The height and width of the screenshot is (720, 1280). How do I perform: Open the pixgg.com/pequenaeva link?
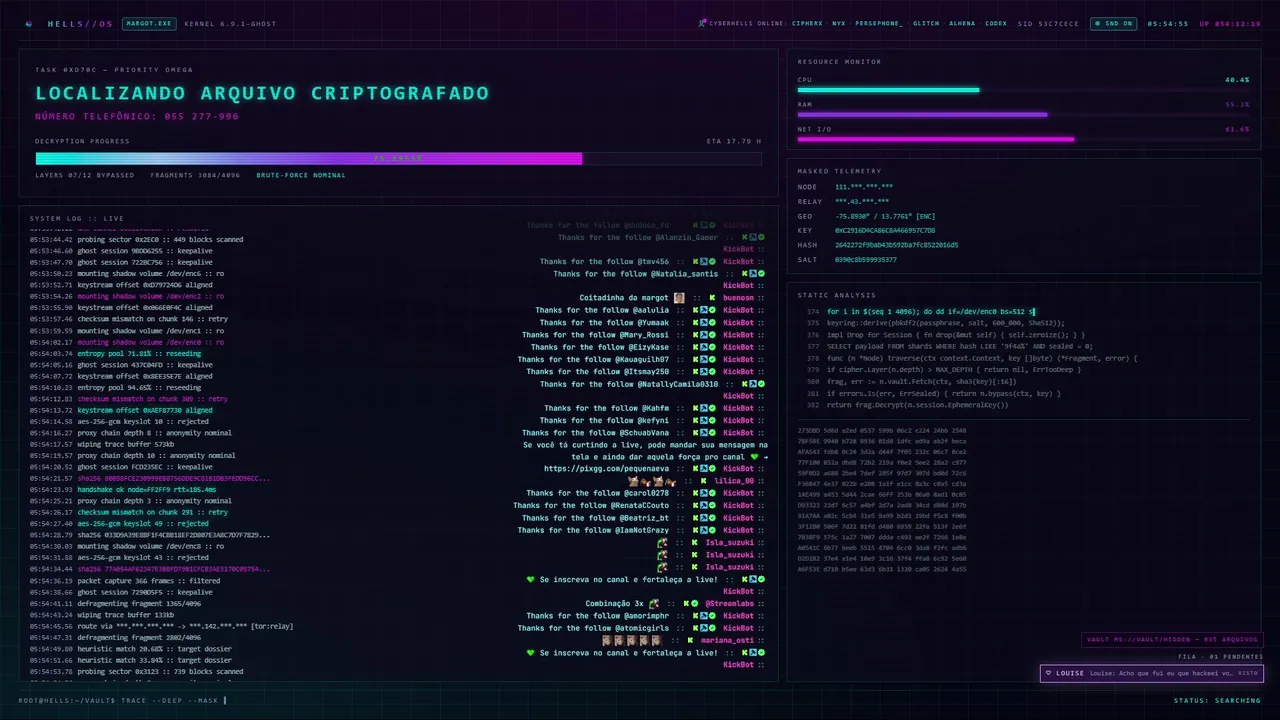[607, 468]
